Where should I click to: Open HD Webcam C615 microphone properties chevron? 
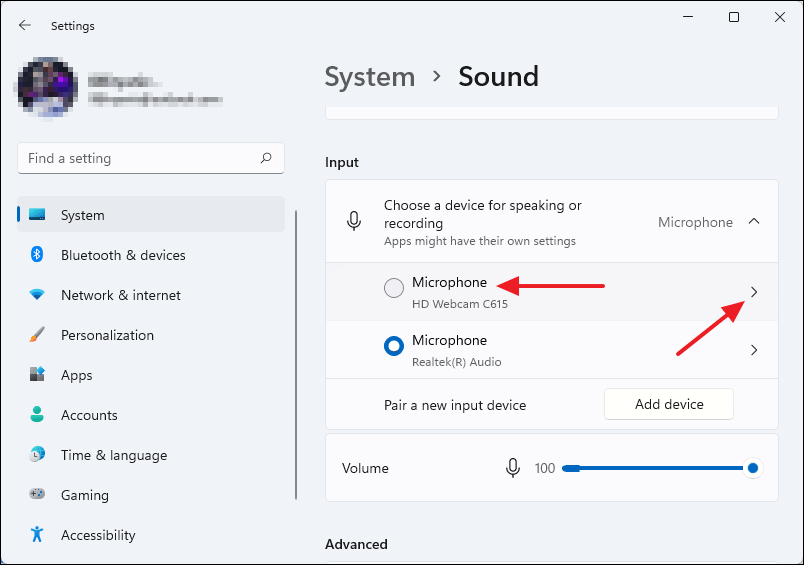point(754,292)
